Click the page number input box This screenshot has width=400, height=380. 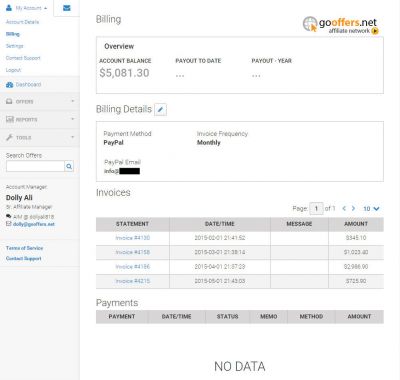[316, 209]
